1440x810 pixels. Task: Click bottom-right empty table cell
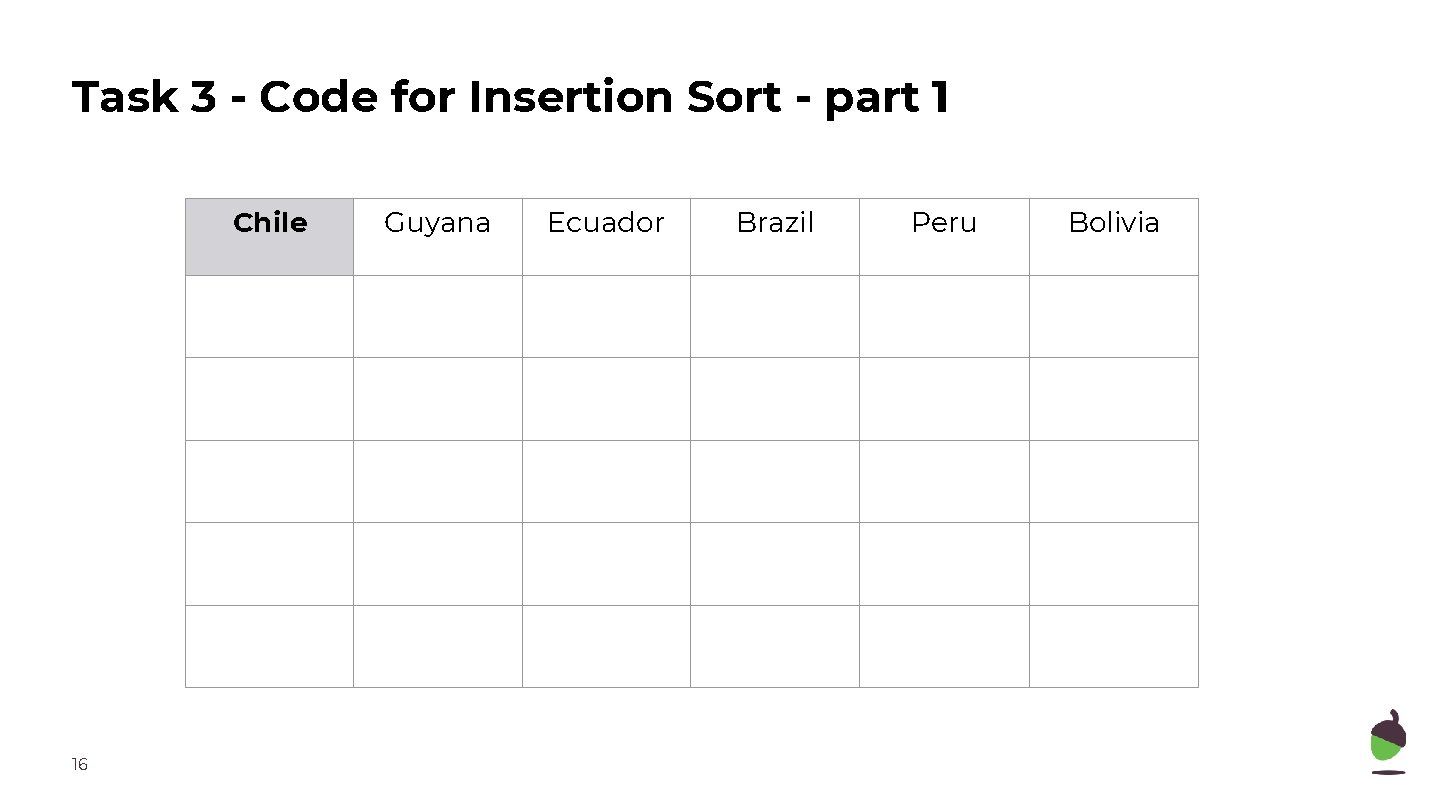pyautogui.click(x=1113, y=646)
